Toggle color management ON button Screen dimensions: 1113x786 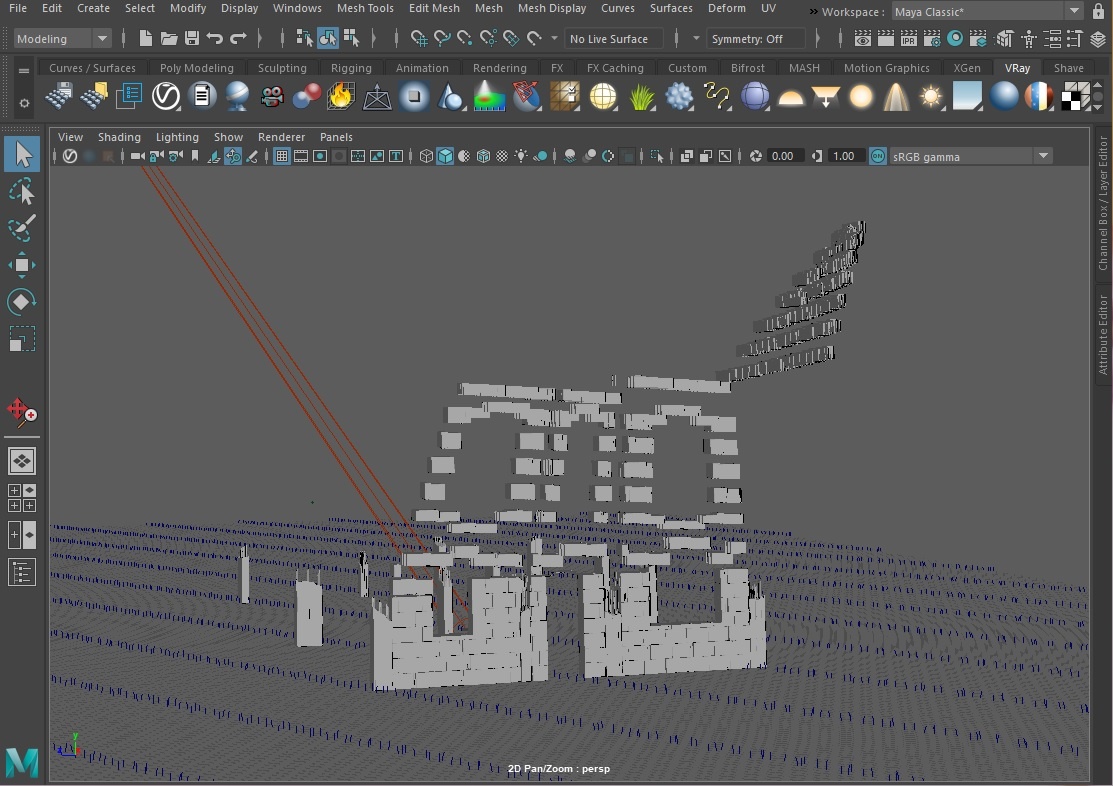click(877, 156)
